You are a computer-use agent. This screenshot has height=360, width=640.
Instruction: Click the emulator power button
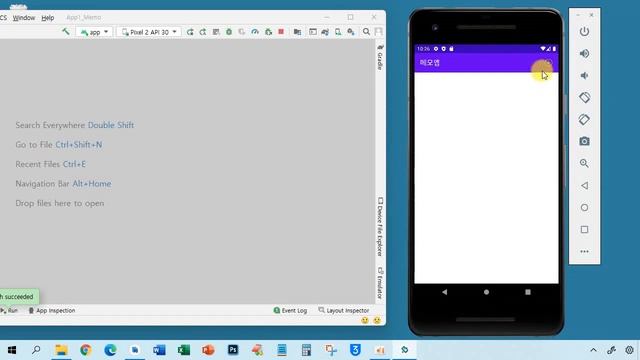click(584, 31)
